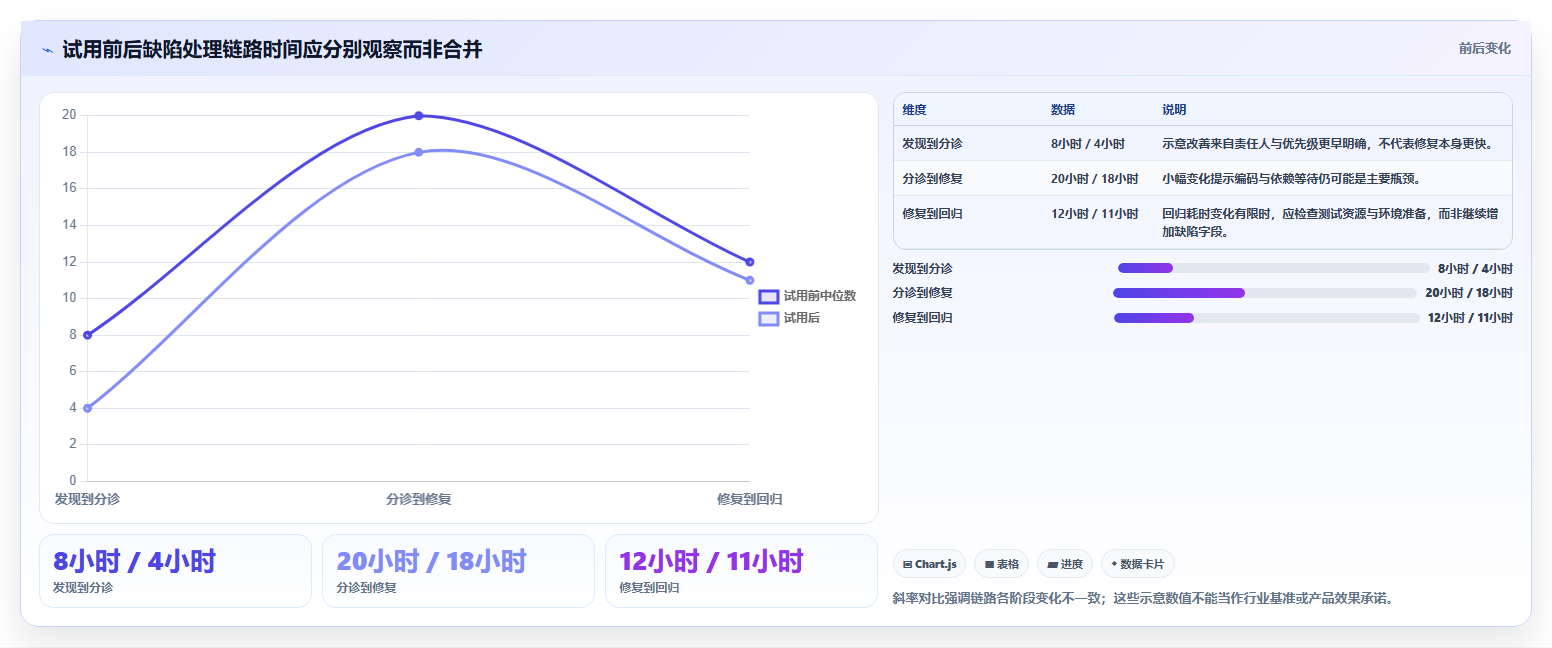Screen dimensions: 1552x648
Task: Click the 修复到回归 progress bar
Action: pos(1267,318)
